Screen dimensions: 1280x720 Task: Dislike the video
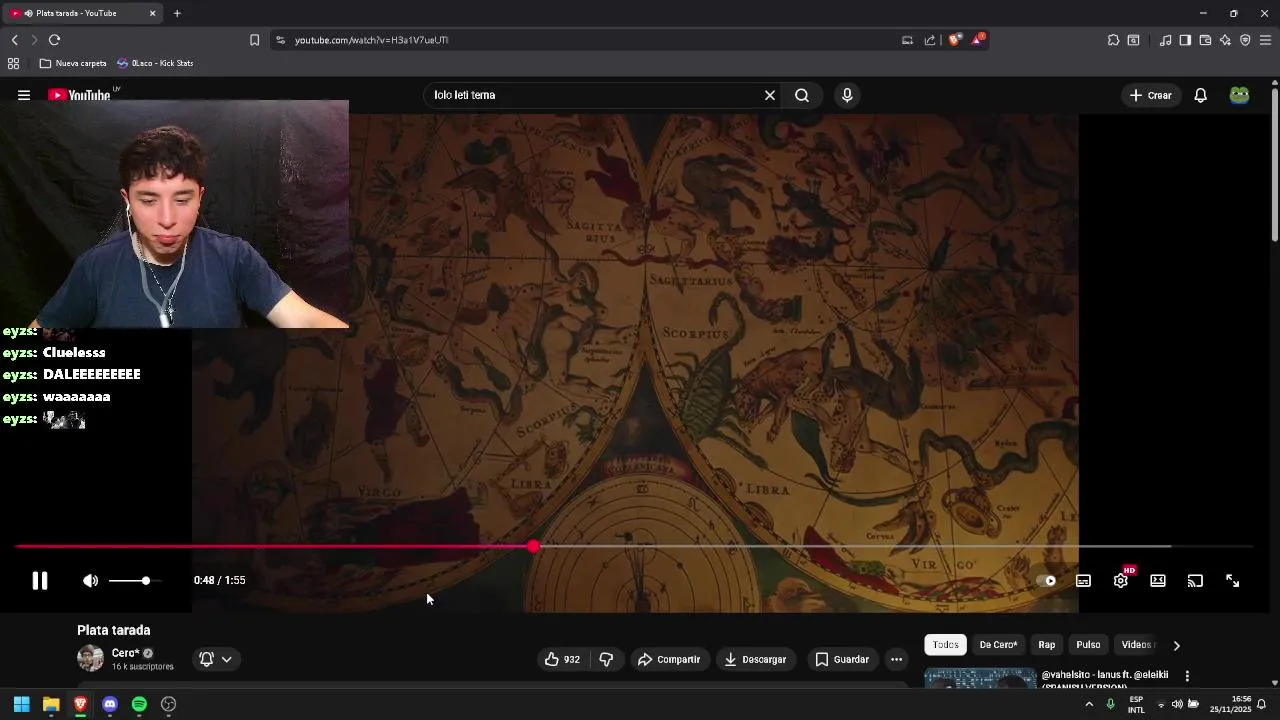click(x=606, y=659)
